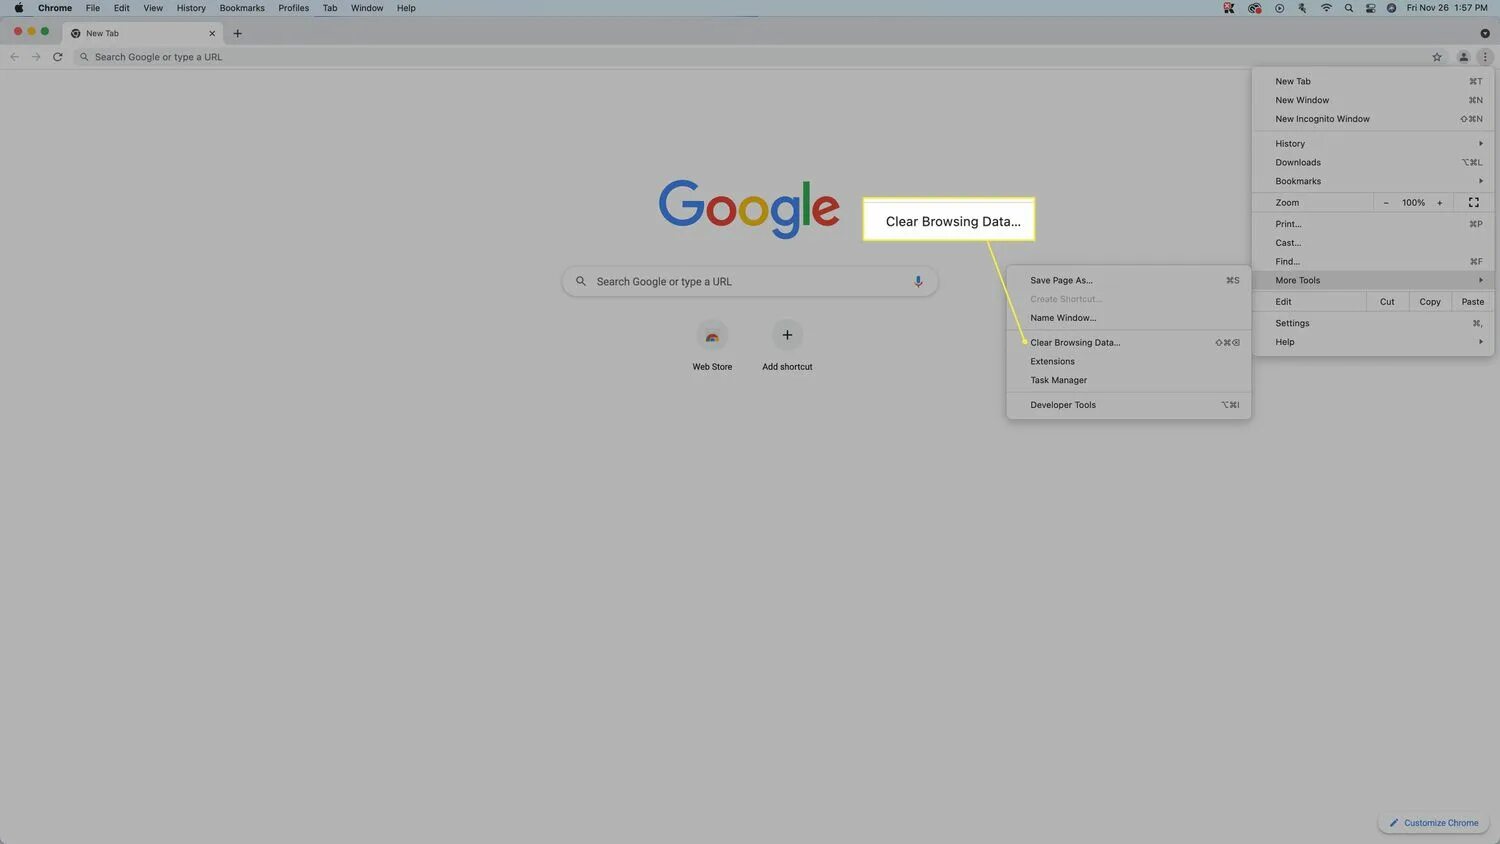
Task: Choose New Window in the menu
Action: click(x=1373, y=100)
